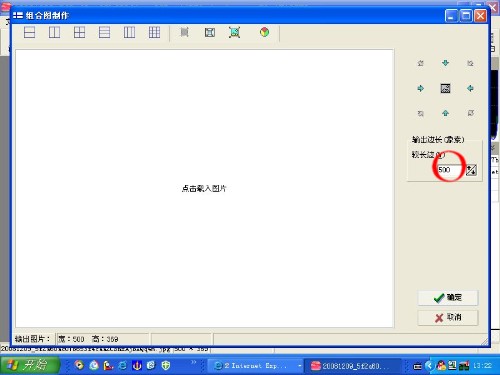Viewport: 500px width, 375px height.
Task: Toggle the long/short side switch button beside 500
Action: (x=471, y=170)
